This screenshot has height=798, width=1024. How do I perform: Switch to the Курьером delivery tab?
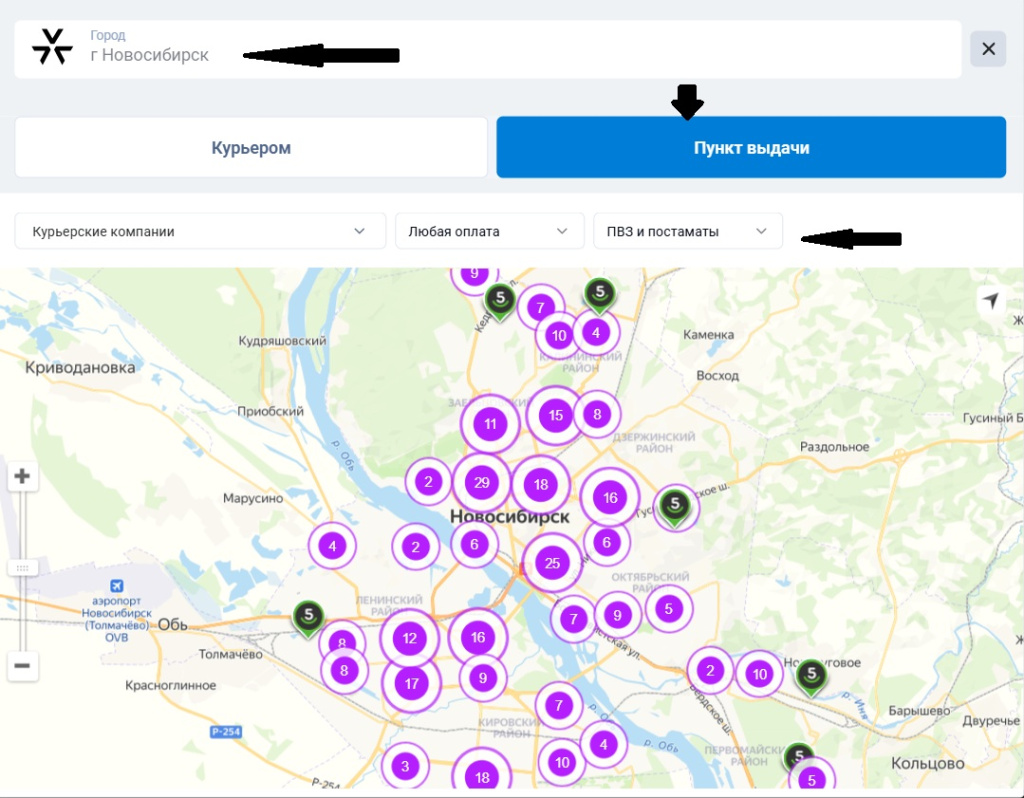tap(251, 148)
